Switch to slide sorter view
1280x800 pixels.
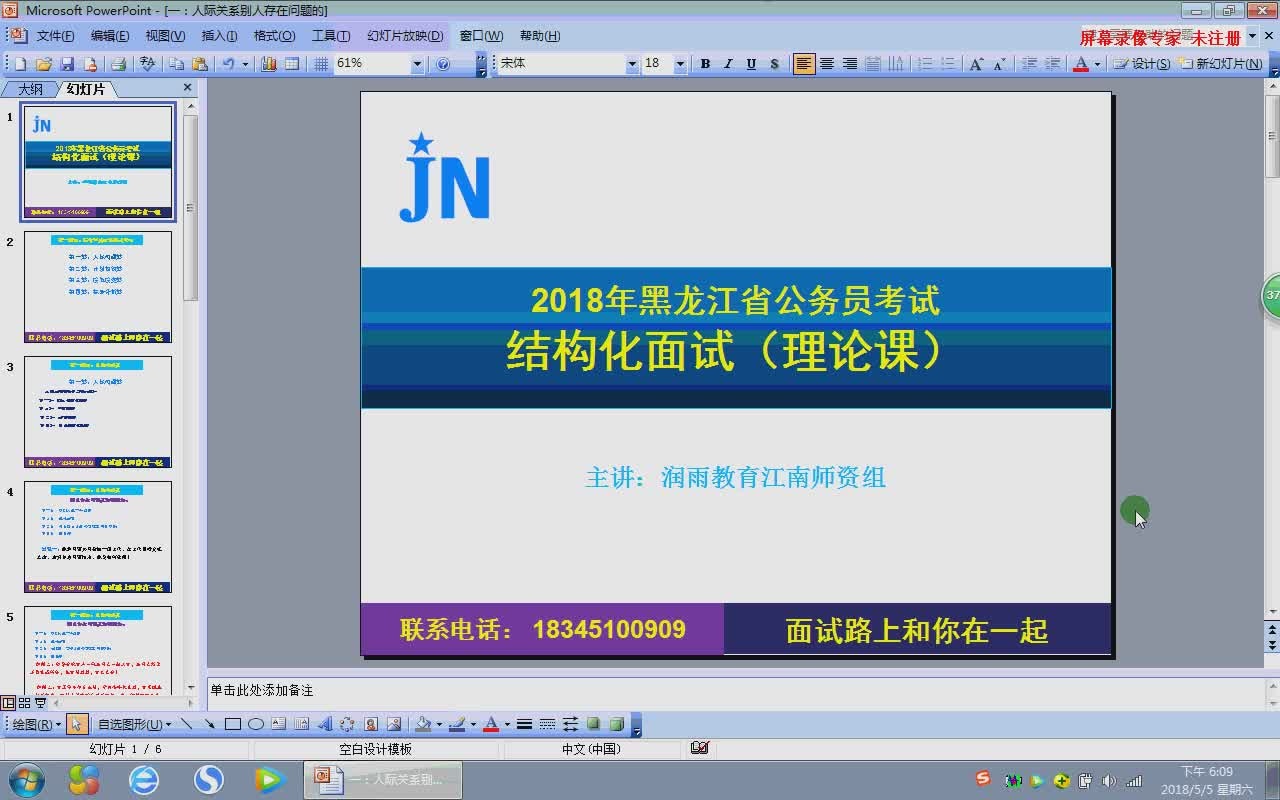click(25, 703)
